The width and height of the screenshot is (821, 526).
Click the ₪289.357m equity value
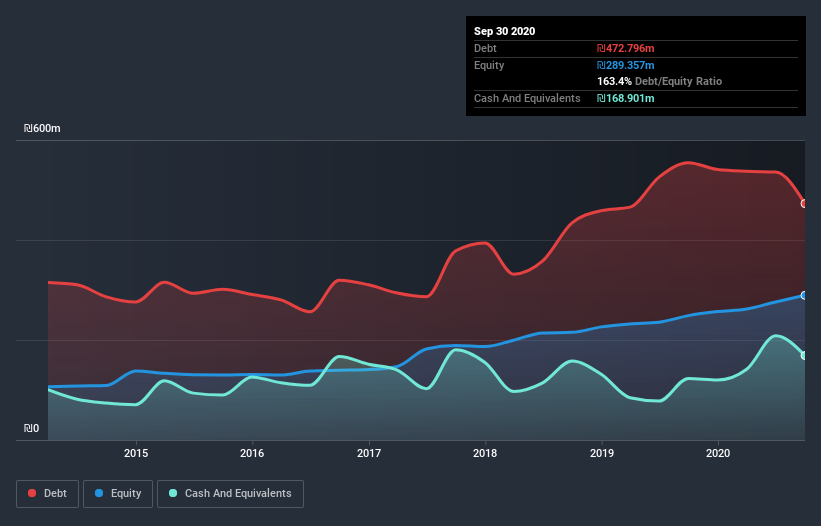coord(626,65)
